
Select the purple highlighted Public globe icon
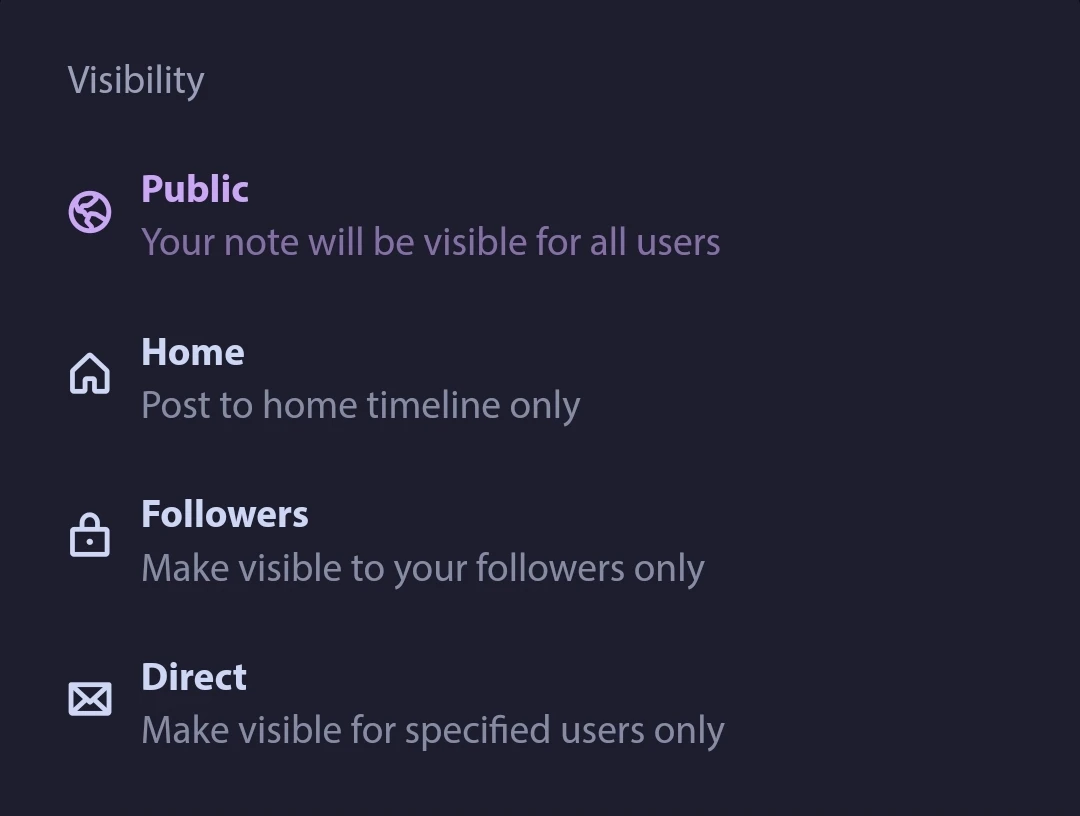pos(90,211)
